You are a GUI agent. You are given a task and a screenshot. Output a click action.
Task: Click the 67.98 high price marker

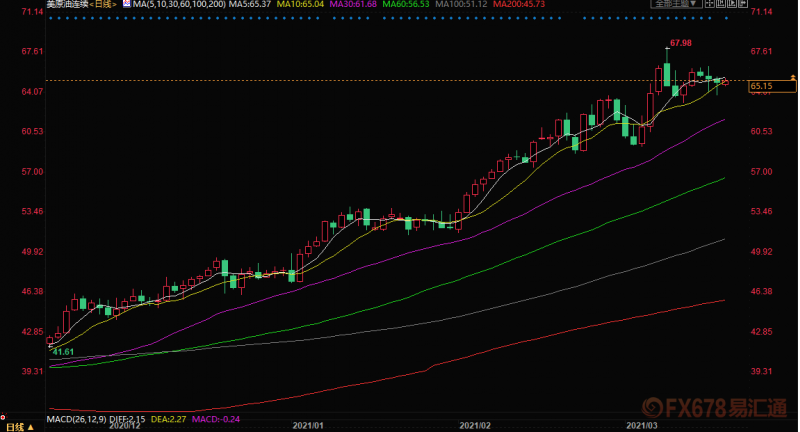point(682,43)
